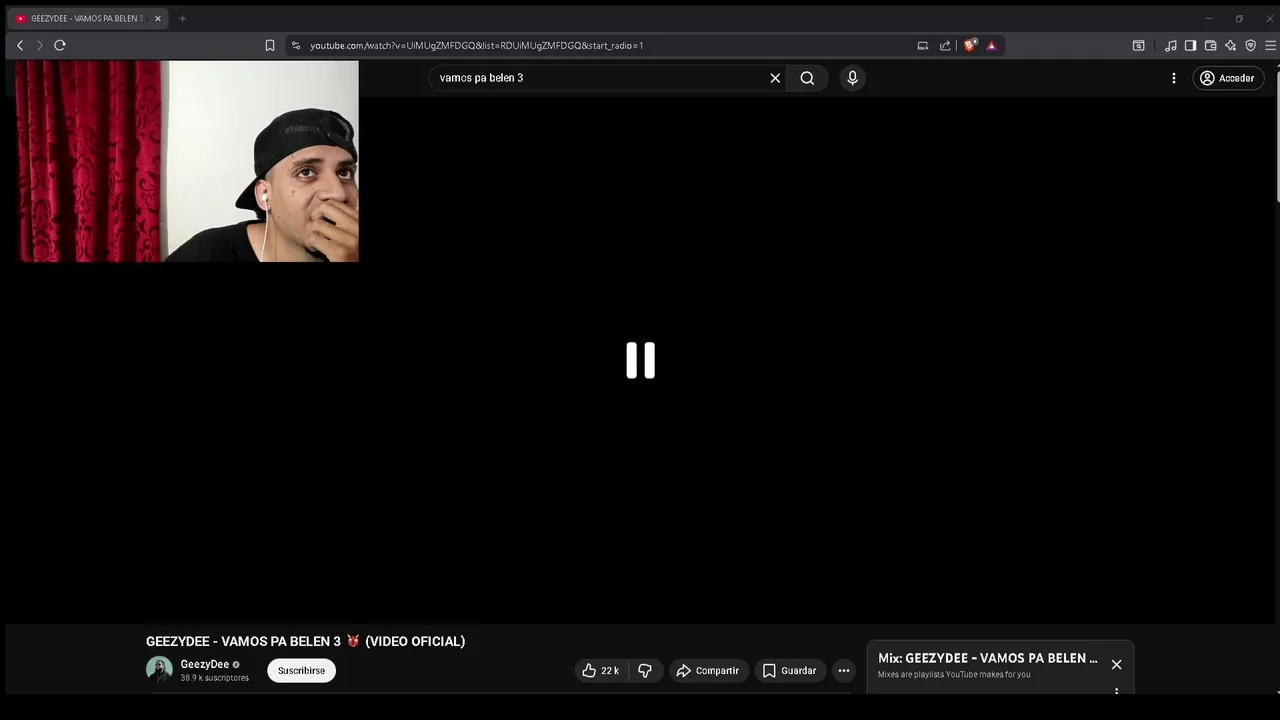Click the video title VAMOS PA BELEN 3

pyautogui.click(x=305, y=641)
